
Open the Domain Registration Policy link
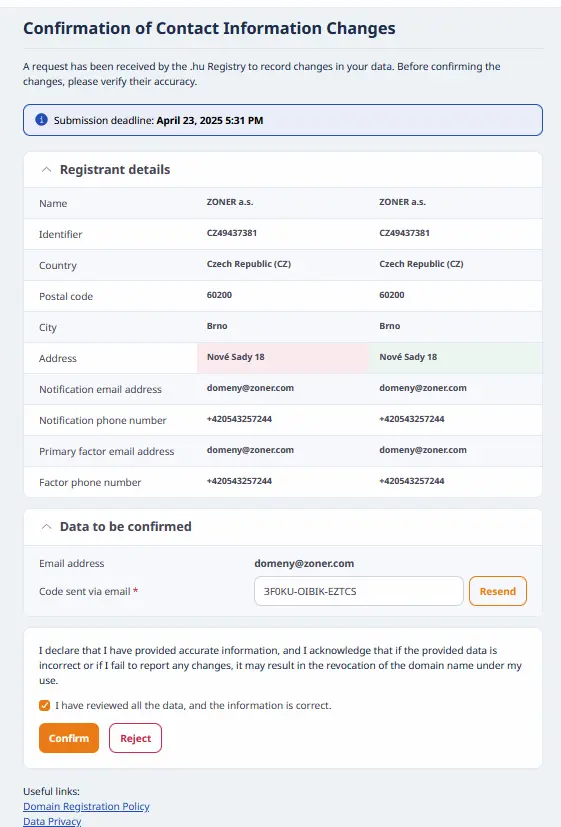point(86,806)
